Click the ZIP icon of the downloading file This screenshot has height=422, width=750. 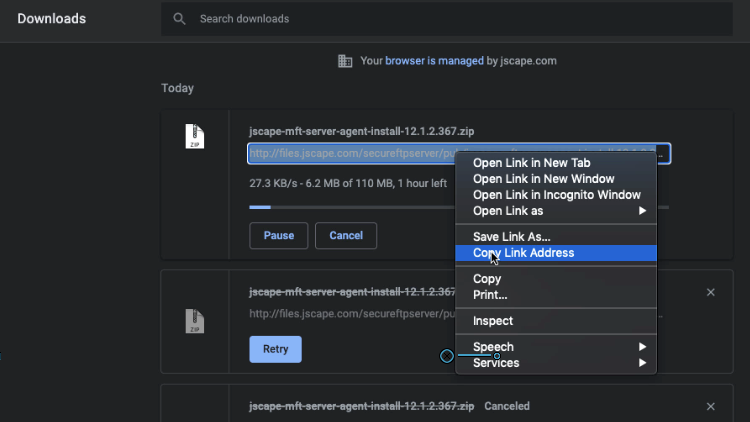pyautogui.click(x=195, y=137)
